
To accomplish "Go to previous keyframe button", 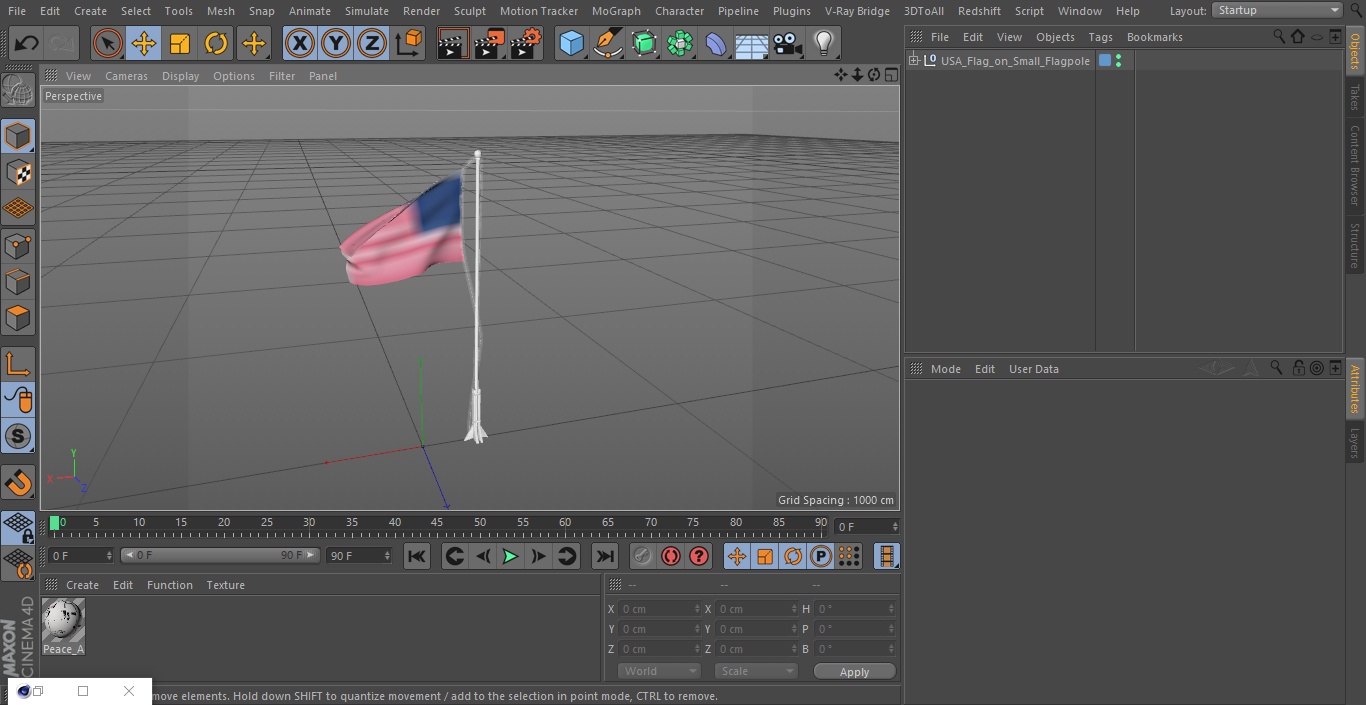I will pos(454,556).
